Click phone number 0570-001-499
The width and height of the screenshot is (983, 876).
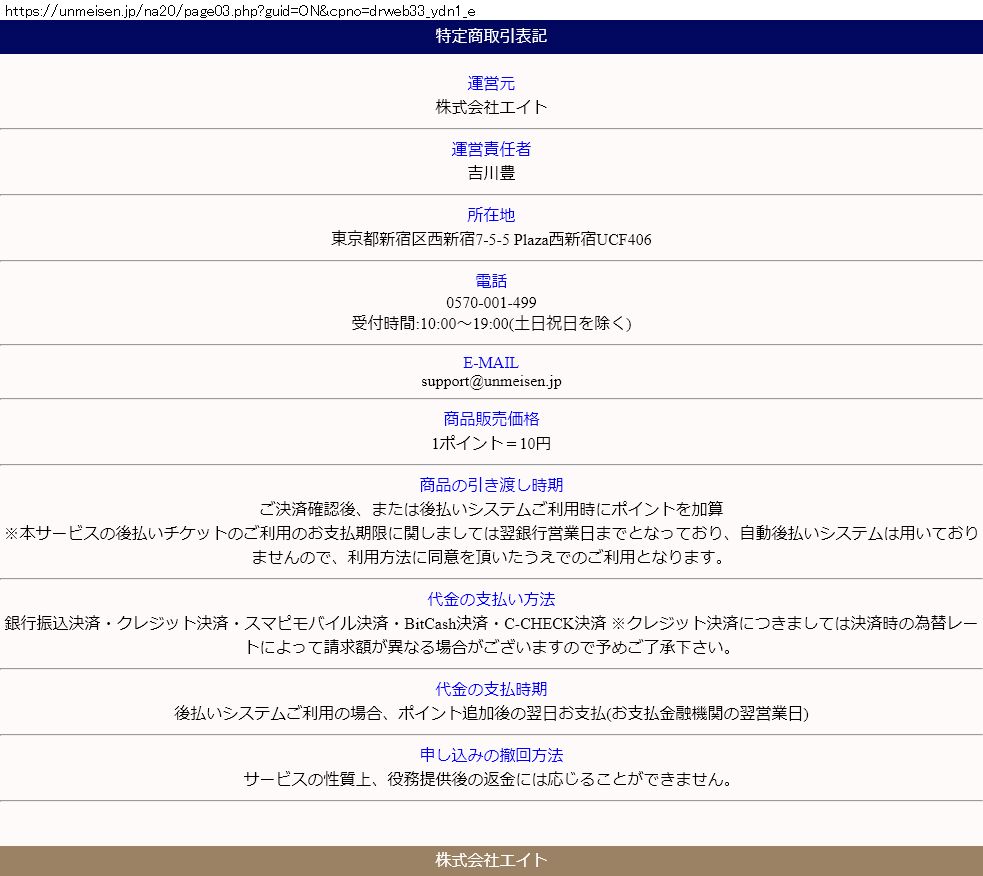491,302
